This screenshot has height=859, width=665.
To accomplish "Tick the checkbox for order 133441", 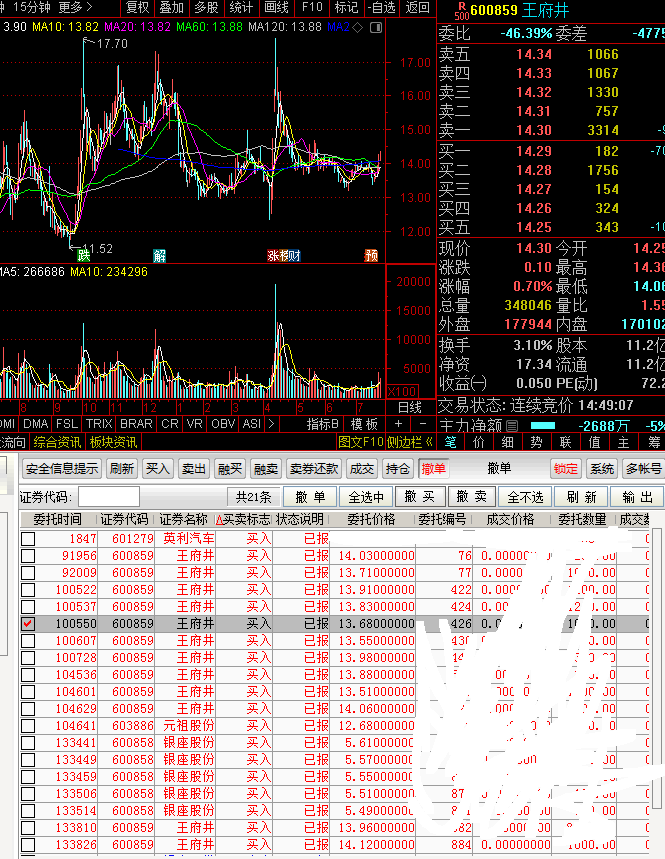I will (x=28, y=742).
